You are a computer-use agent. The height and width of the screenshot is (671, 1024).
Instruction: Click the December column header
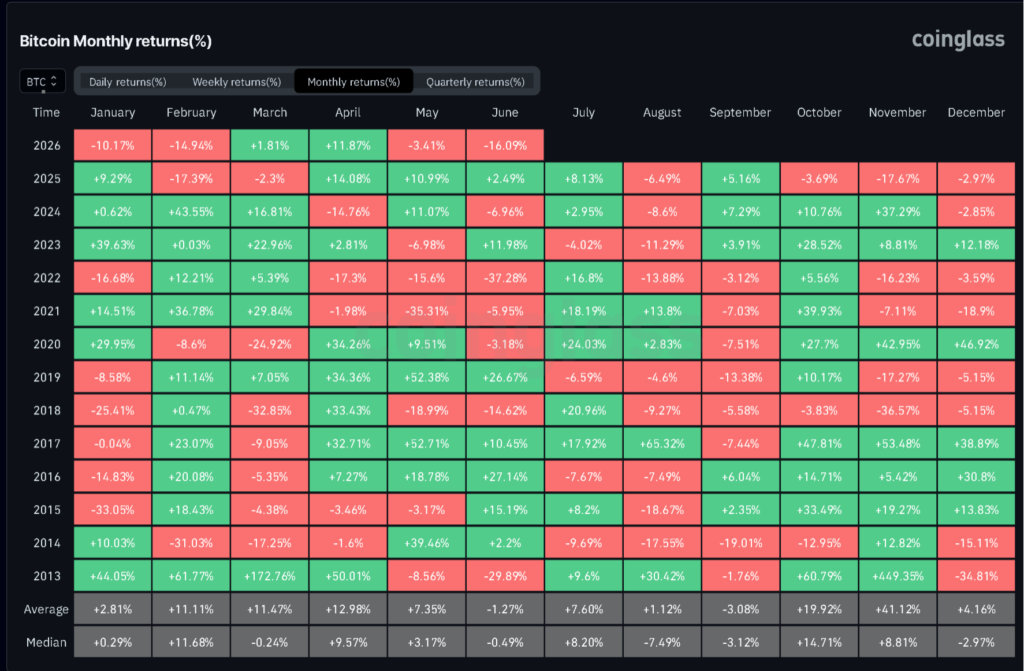point(976,112)
